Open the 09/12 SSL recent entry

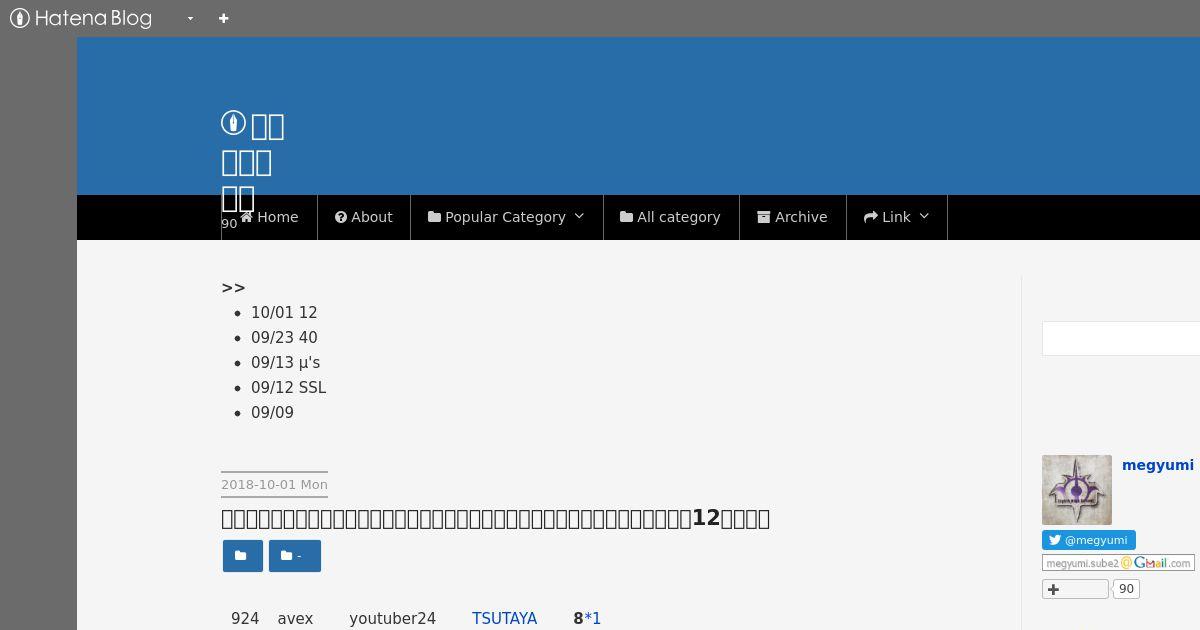point(288,388)
